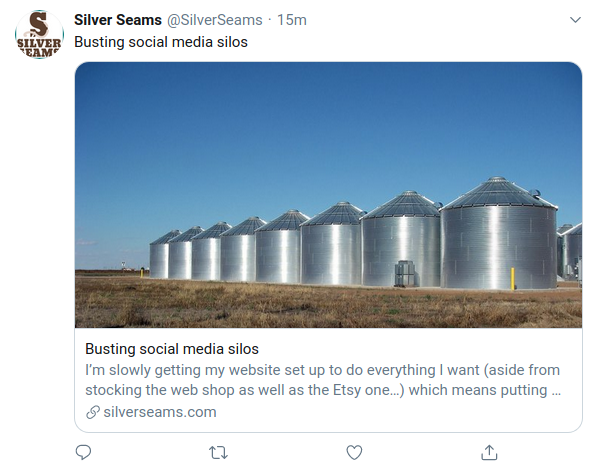Click the card description preview text
The width and height of the screenshot is (598, 471).
click(323, 380)
